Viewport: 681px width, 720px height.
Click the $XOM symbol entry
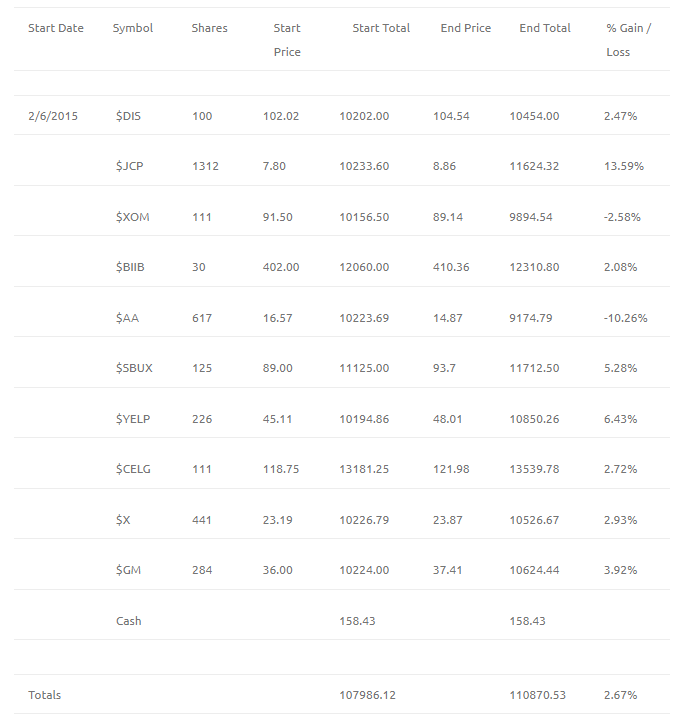pos(133,217)
